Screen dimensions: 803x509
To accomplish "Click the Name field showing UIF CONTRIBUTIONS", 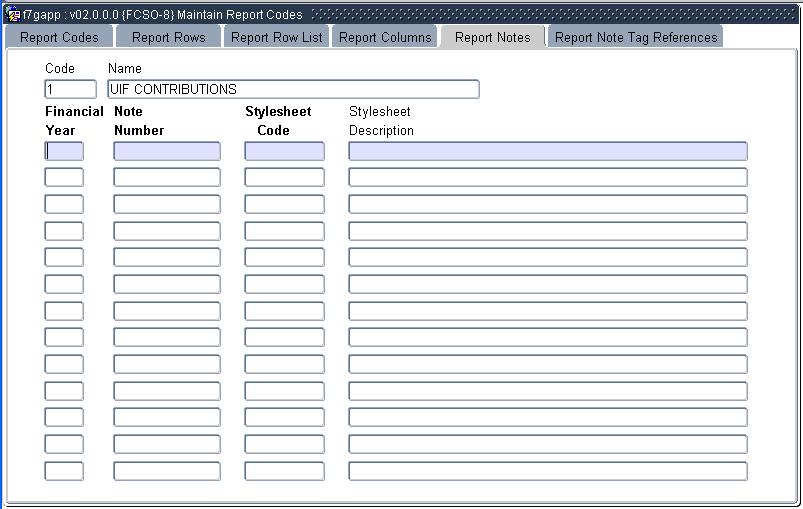I will tap(293, 89).
